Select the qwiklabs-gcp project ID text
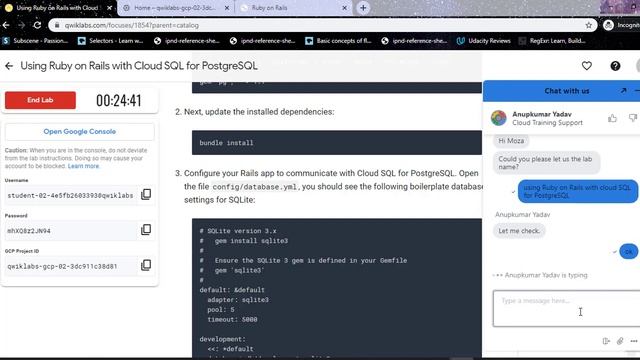The width and height of the screenshot is (640, 360). tap(62, 266)
